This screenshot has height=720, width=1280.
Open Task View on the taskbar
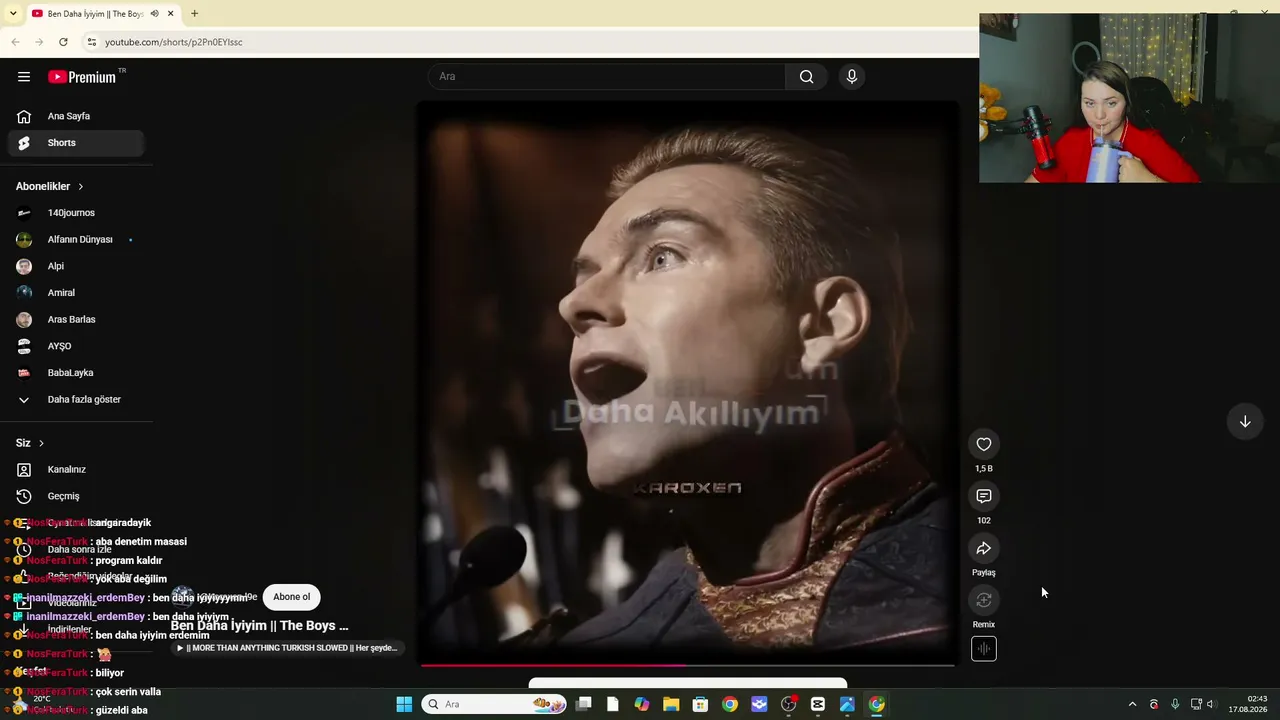(584, 704)
